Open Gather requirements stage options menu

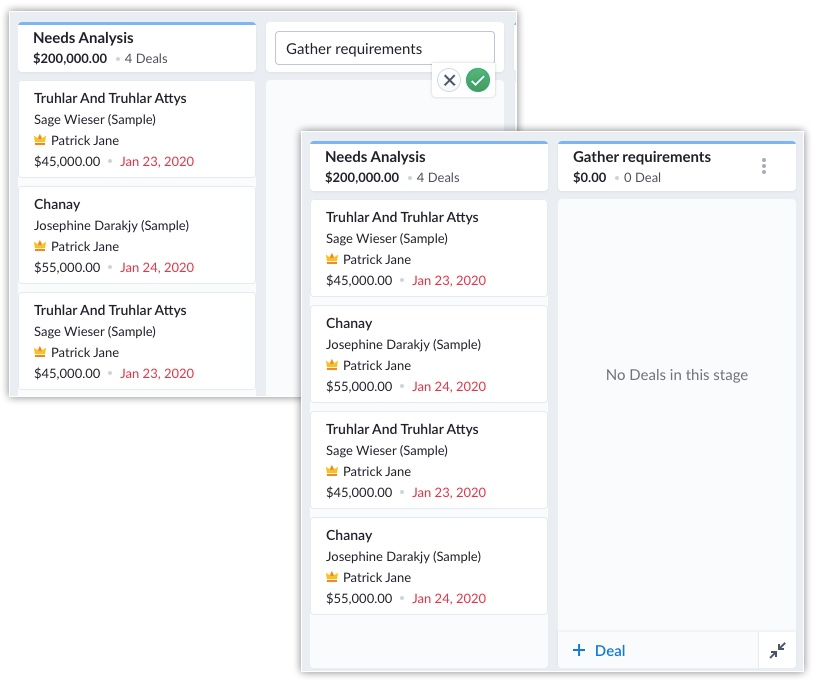coord(764,166)
